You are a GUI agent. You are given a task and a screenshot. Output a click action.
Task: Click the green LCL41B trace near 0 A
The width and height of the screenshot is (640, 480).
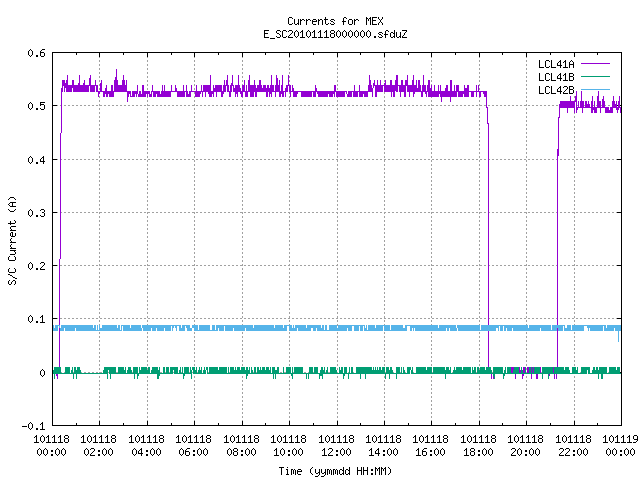[x=337, y=371]
